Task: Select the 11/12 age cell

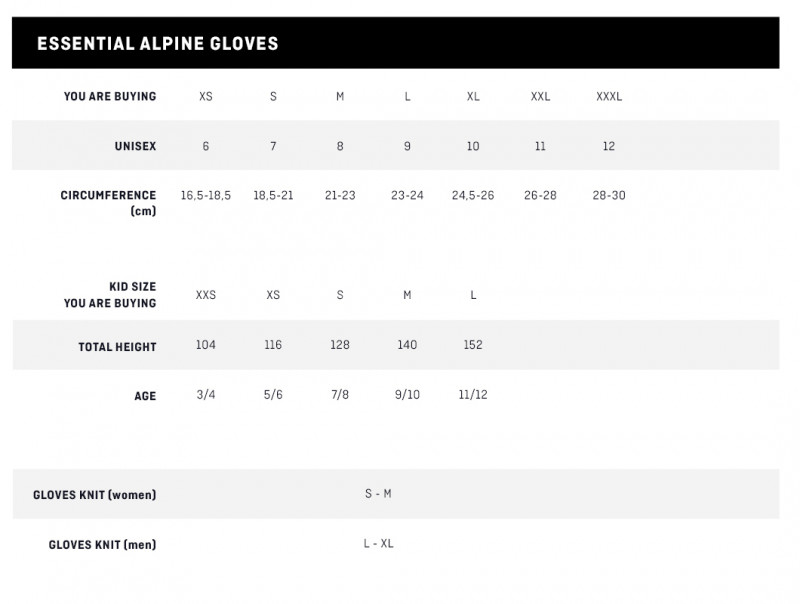Action: click(x=473, y=395)
